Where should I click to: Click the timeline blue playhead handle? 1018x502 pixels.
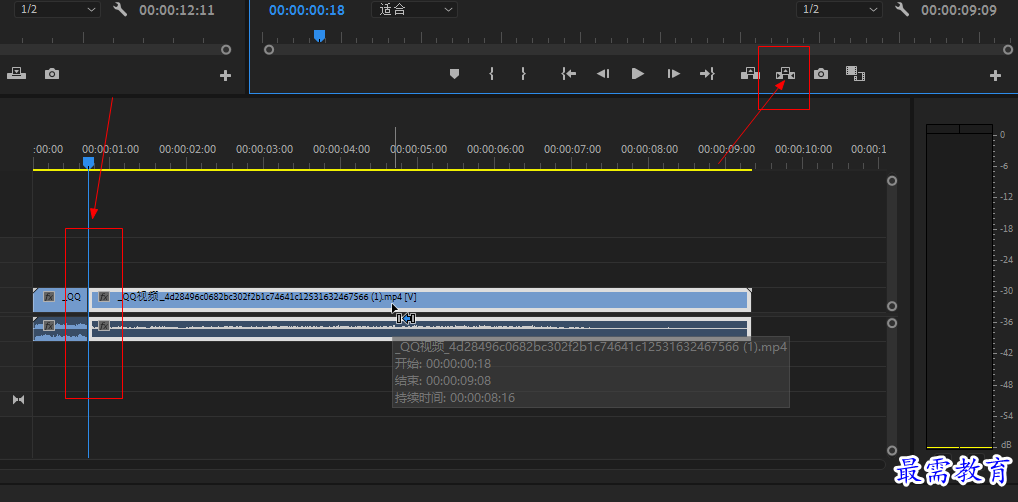click(x=88, y=162)
